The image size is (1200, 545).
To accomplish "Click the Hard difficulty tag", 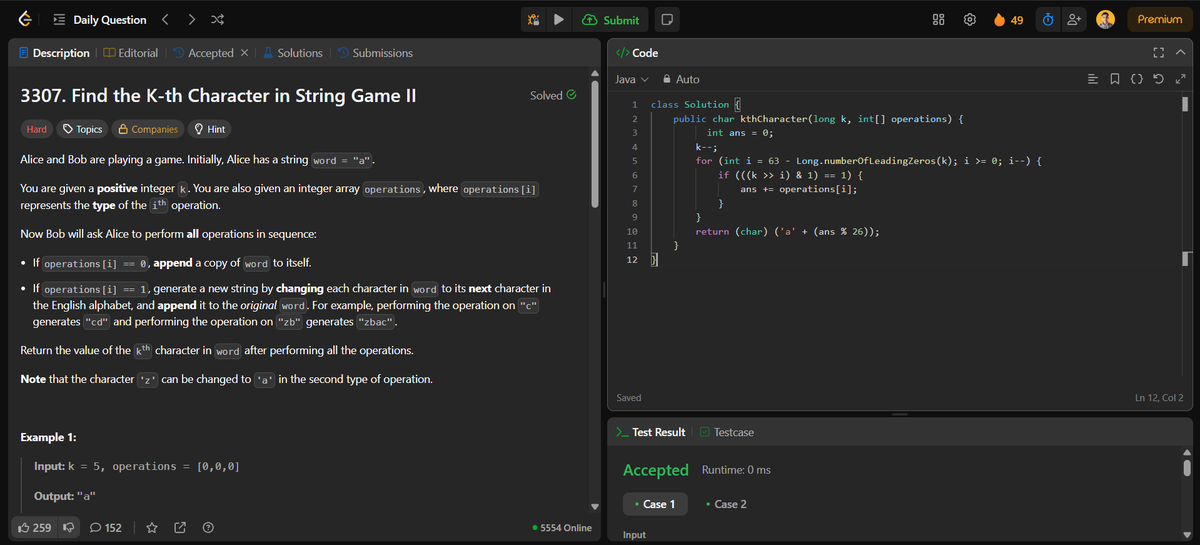I will coord(37,129).
